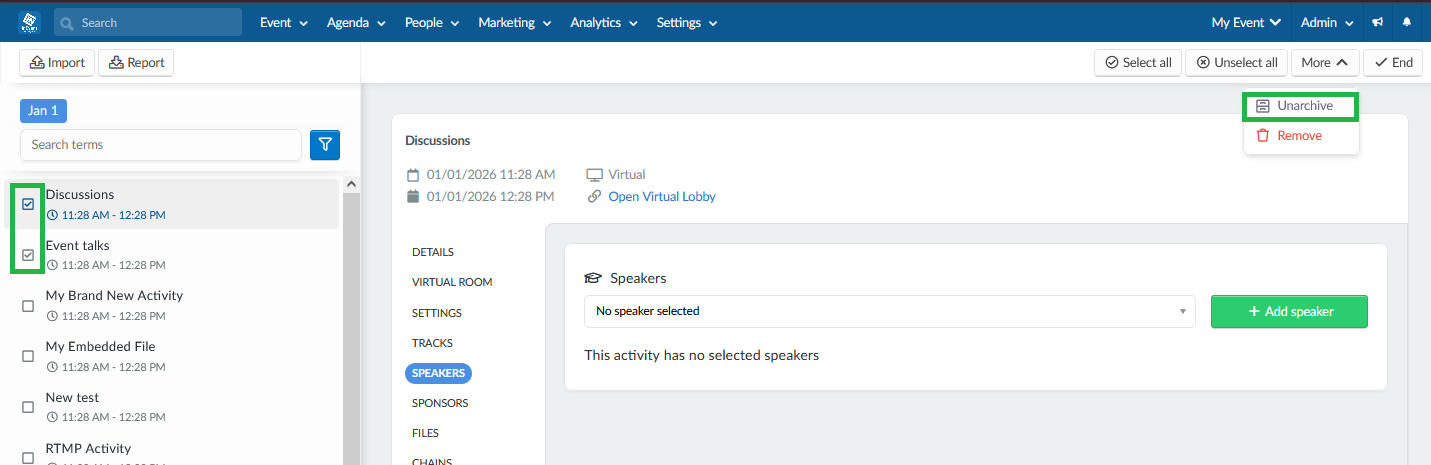Click the graduation cap Speakers icon
The height and width of the screenshot is (465, 1431).
[593, 278]
